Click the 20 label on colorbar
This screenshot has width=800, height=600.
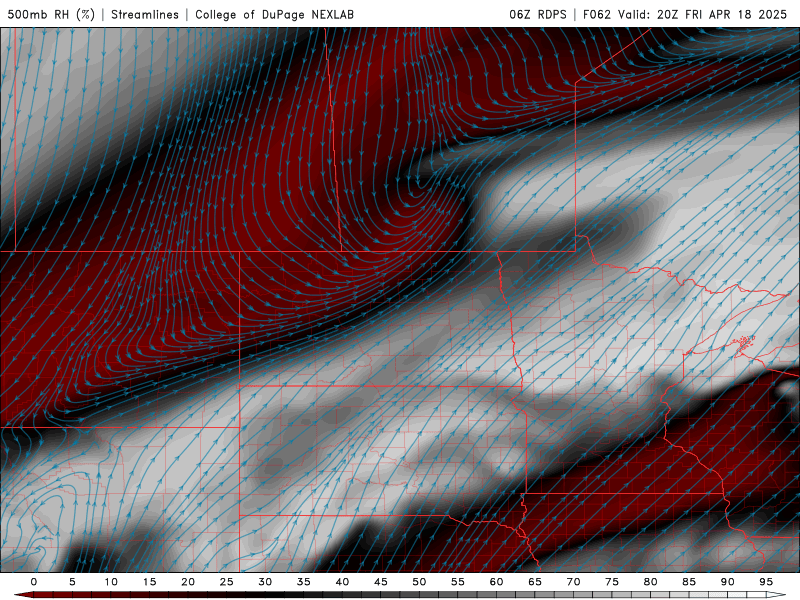(x=188, y=582)
